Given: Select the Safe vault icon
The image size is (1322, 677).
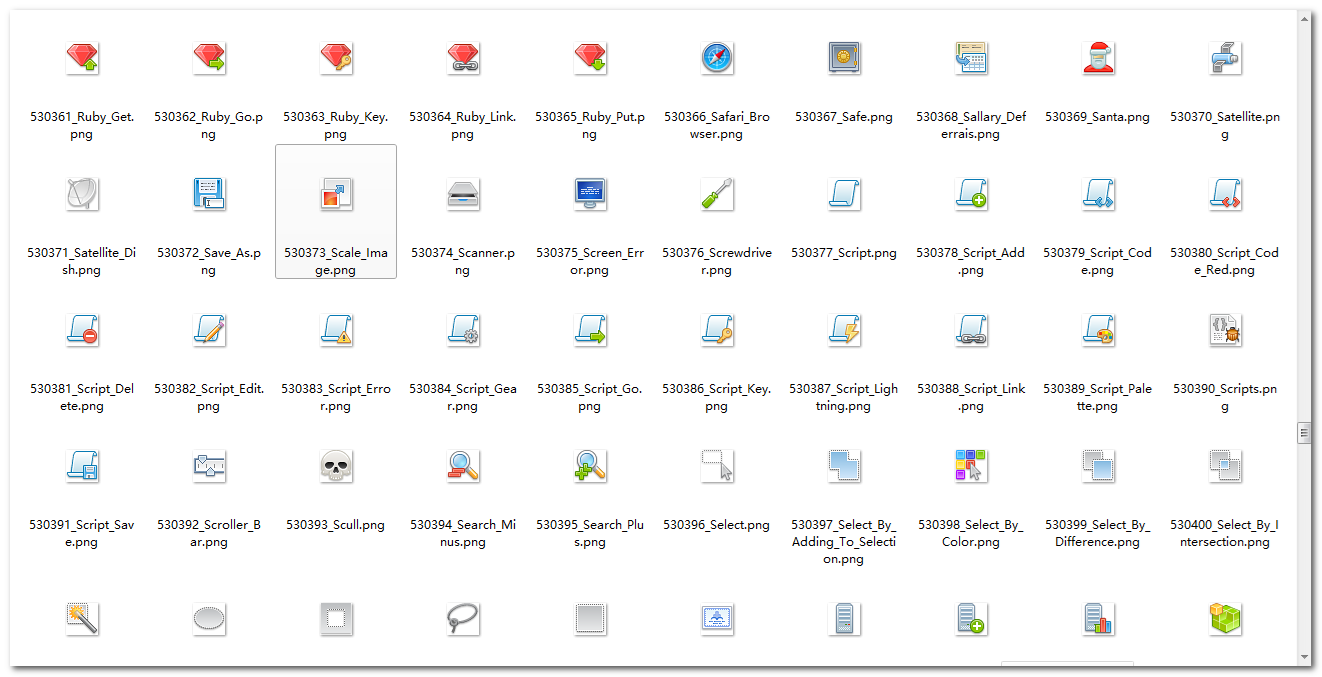Looking at the screenshot, I should pos(844,59).
